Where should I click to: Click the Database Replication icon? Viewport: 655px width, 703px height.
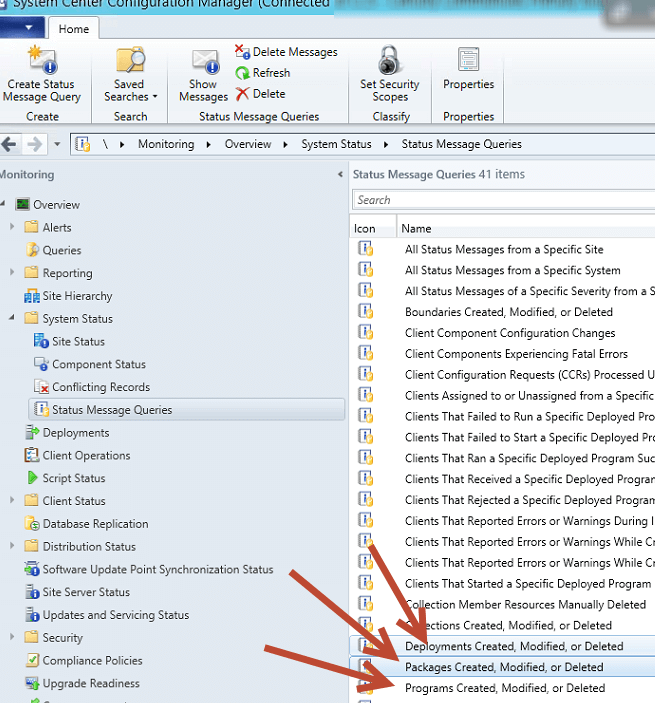(x=32, y=524)
